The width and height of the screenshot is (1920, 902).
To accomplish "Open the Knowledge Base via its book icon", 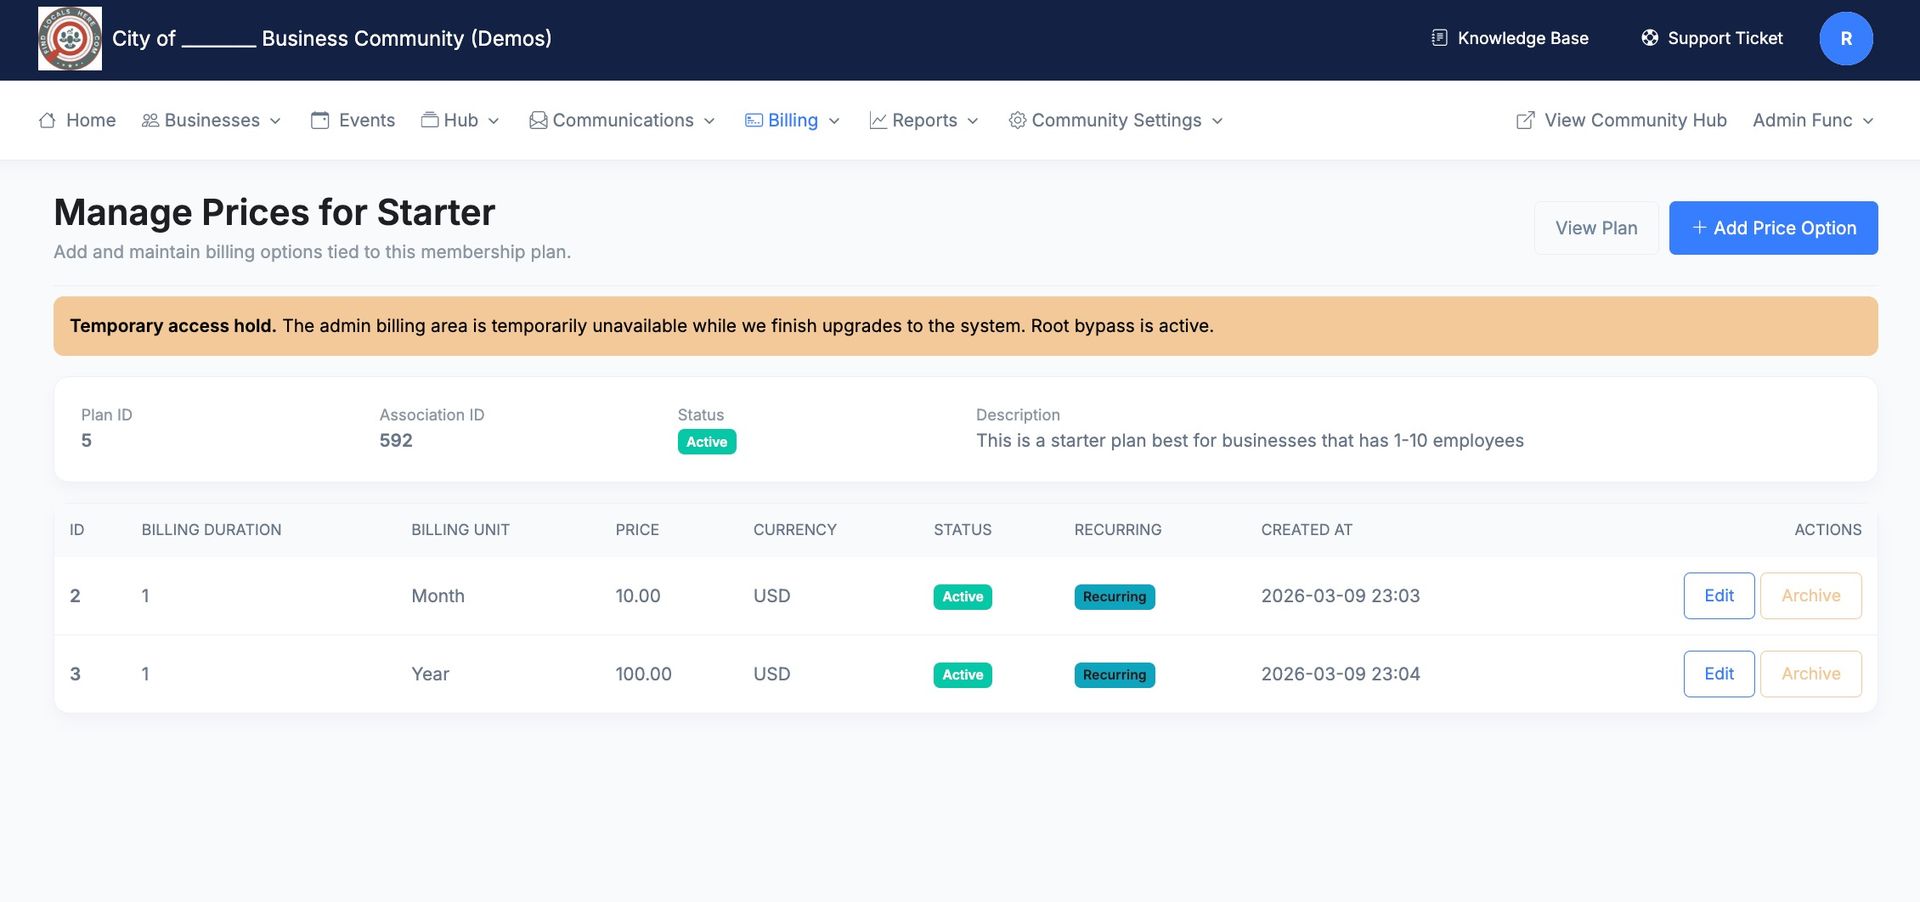I will [x=1438, y=37].
